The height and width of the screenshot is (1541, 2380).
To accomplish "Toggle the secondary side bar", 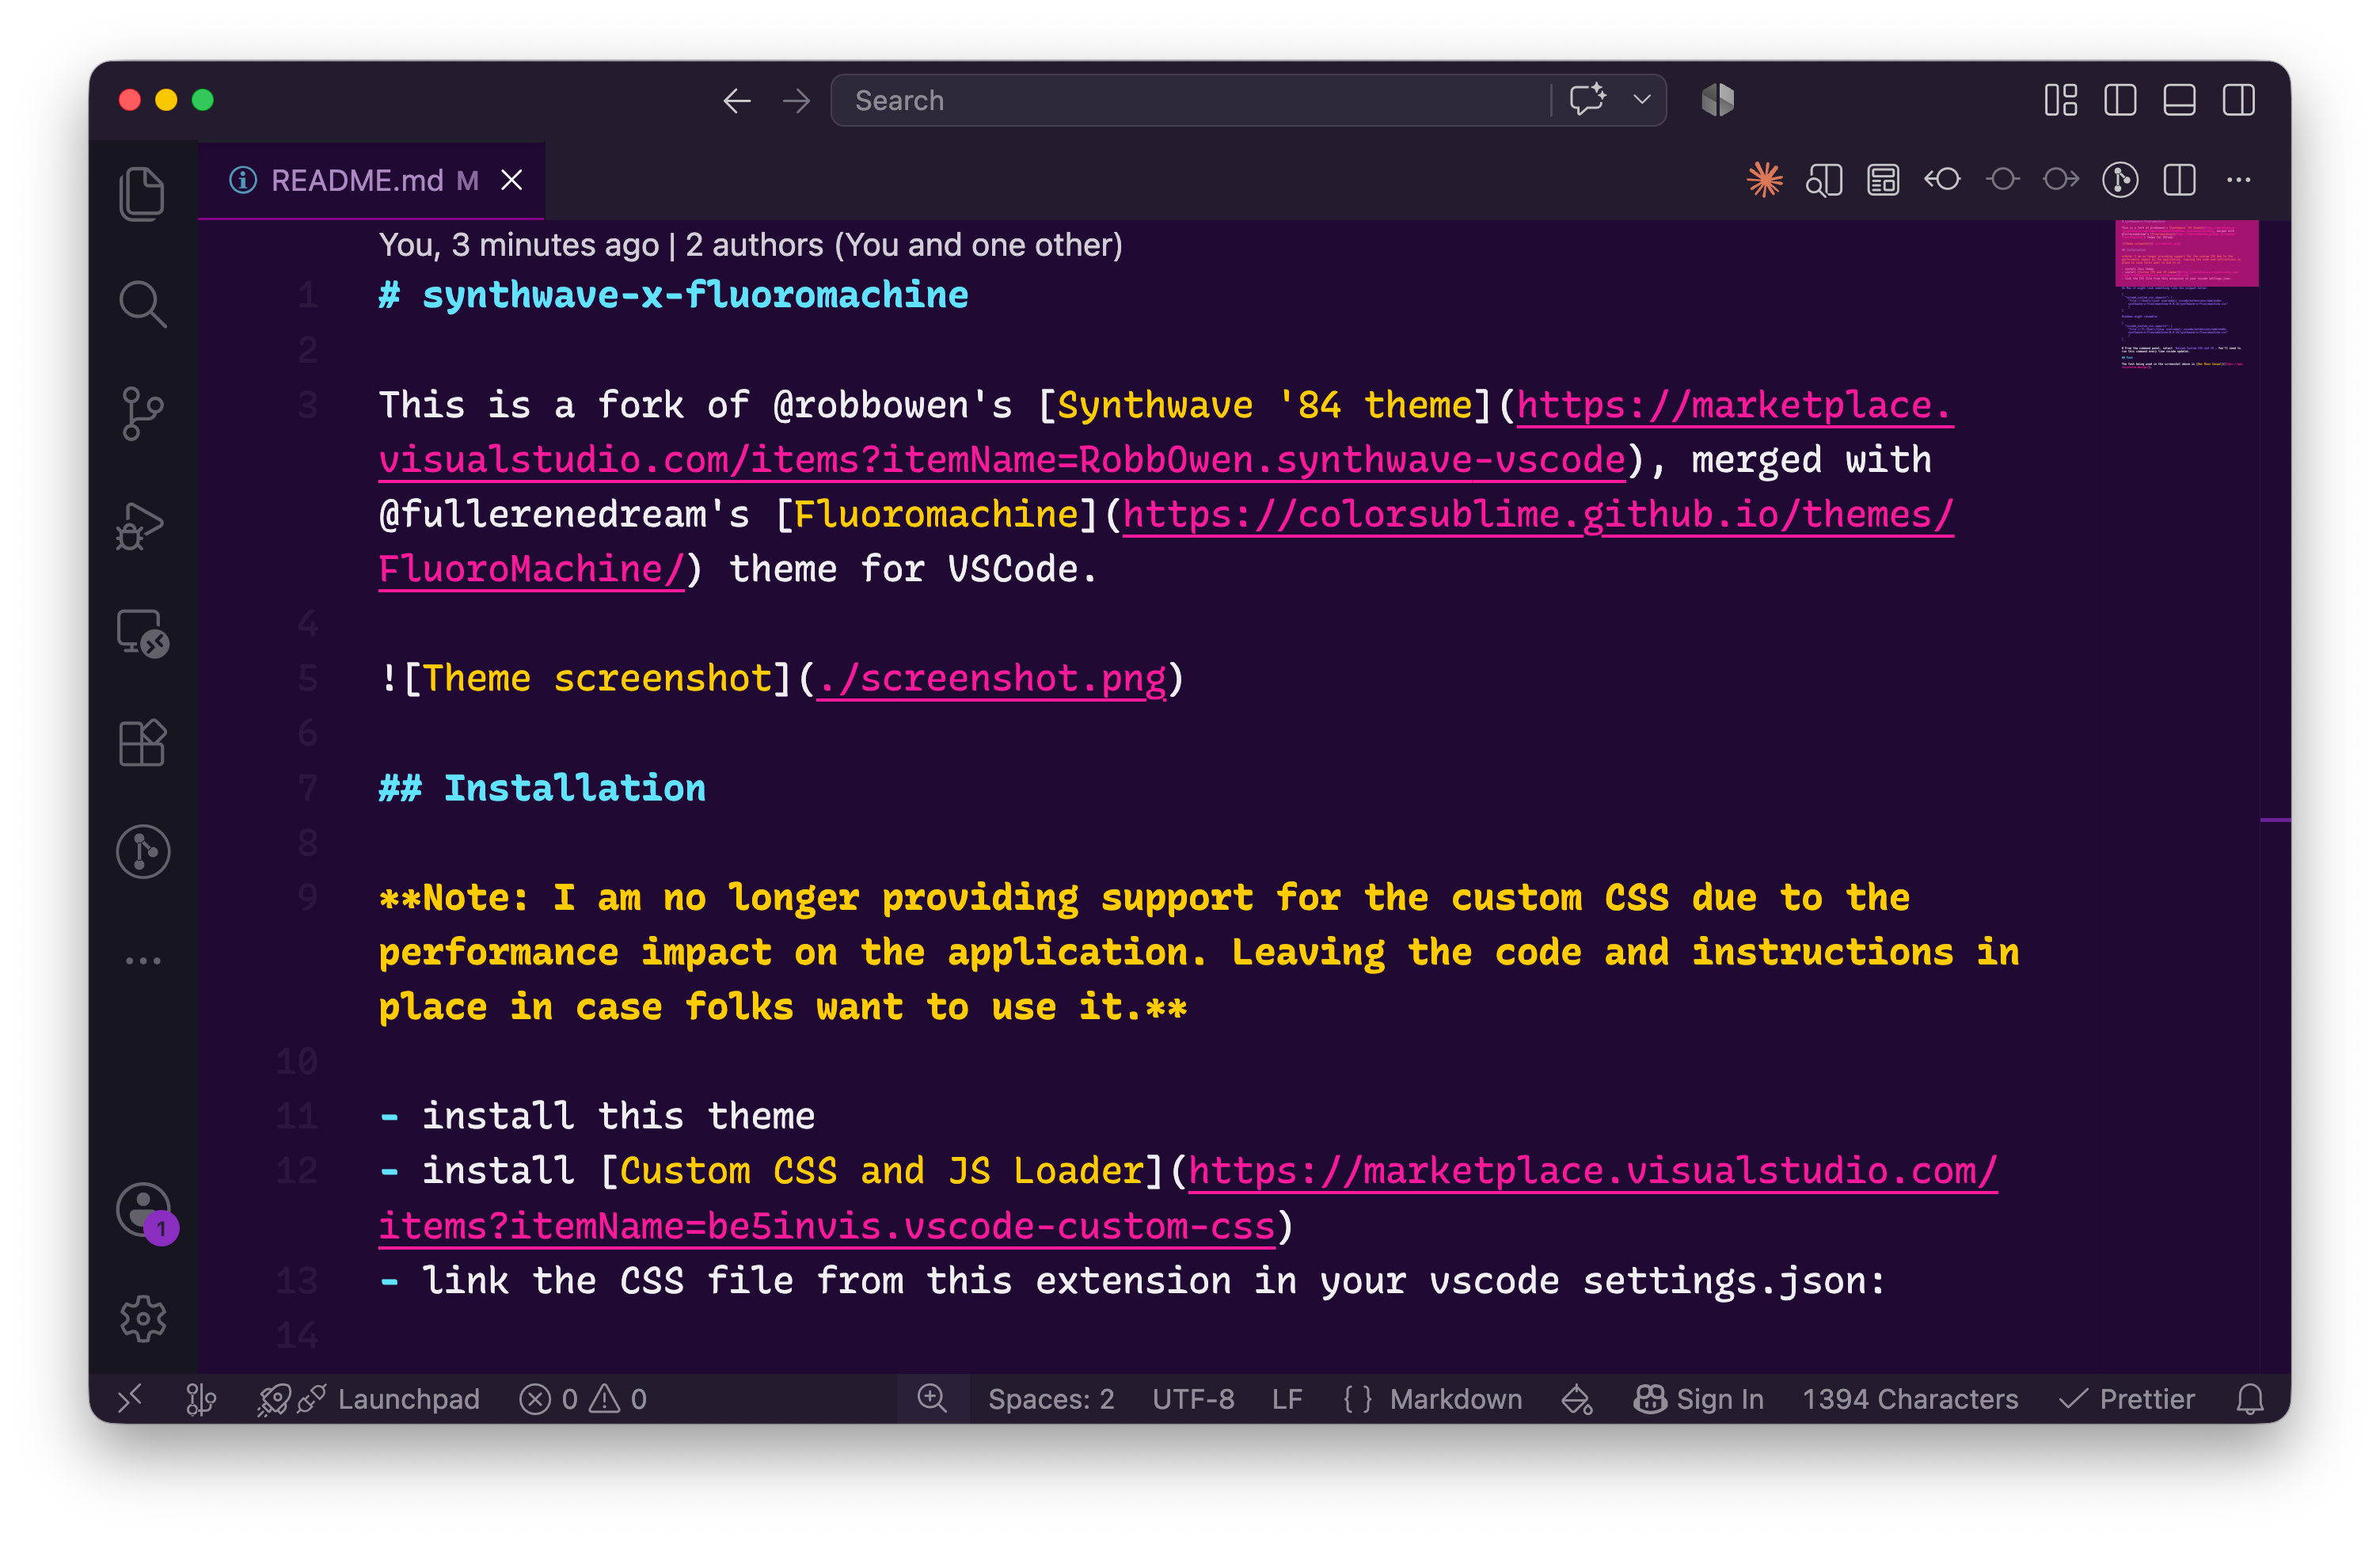I will coord(2239,100).
